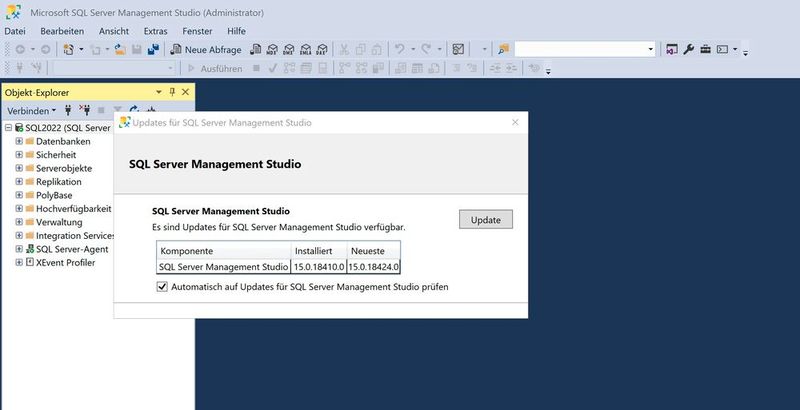Screen dimensions: 800x410
Task: Open a new DMX query
Action: tap(289, 49)
